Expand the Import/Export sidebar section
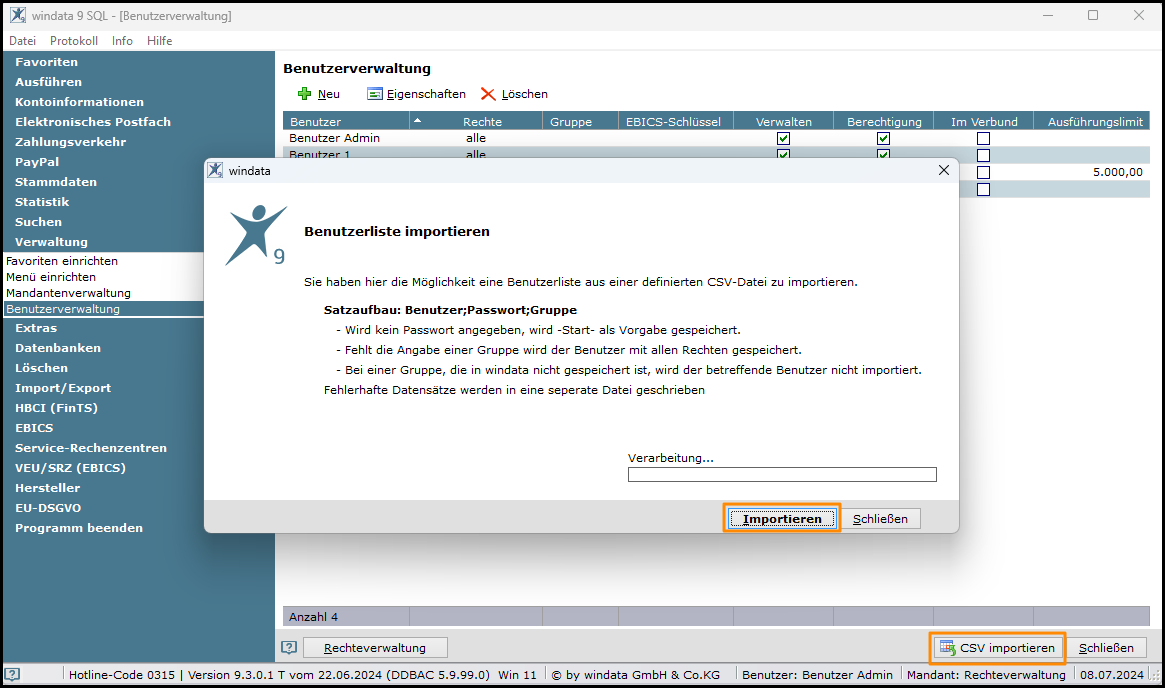The height and width of the screenshot is (688, 1165). 63,388
